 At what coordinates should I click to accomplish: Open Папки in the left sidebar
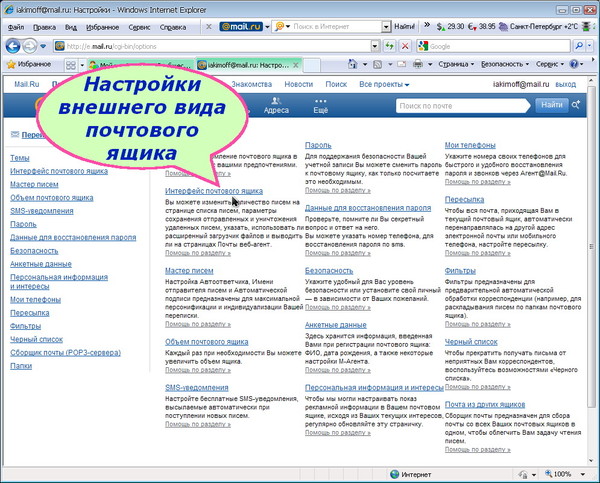click(x=21, y=366)
